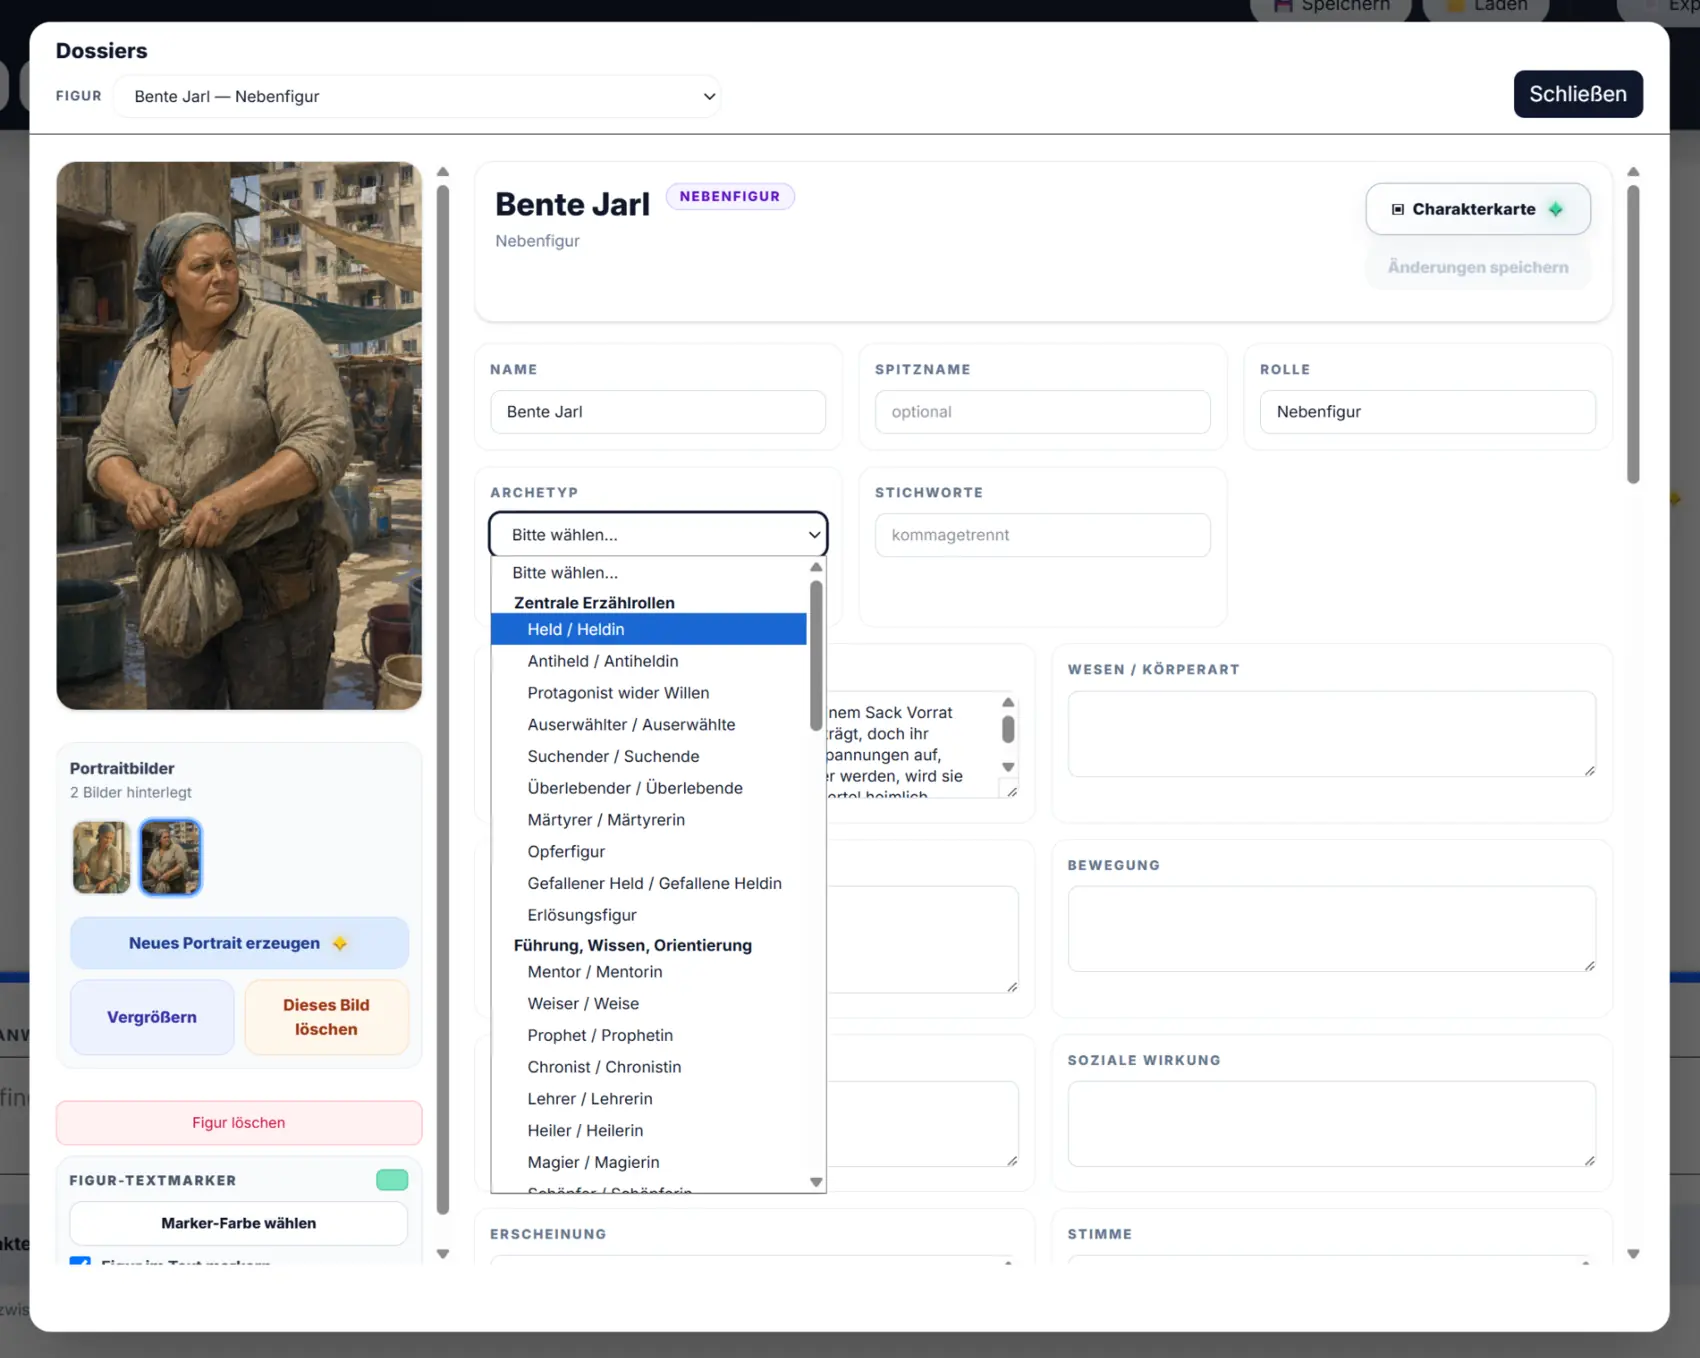Click the NEBENFIGUR badge next to the name
The height and width of the screenshot is (1358, 1700).
click(x=730, y=196)
